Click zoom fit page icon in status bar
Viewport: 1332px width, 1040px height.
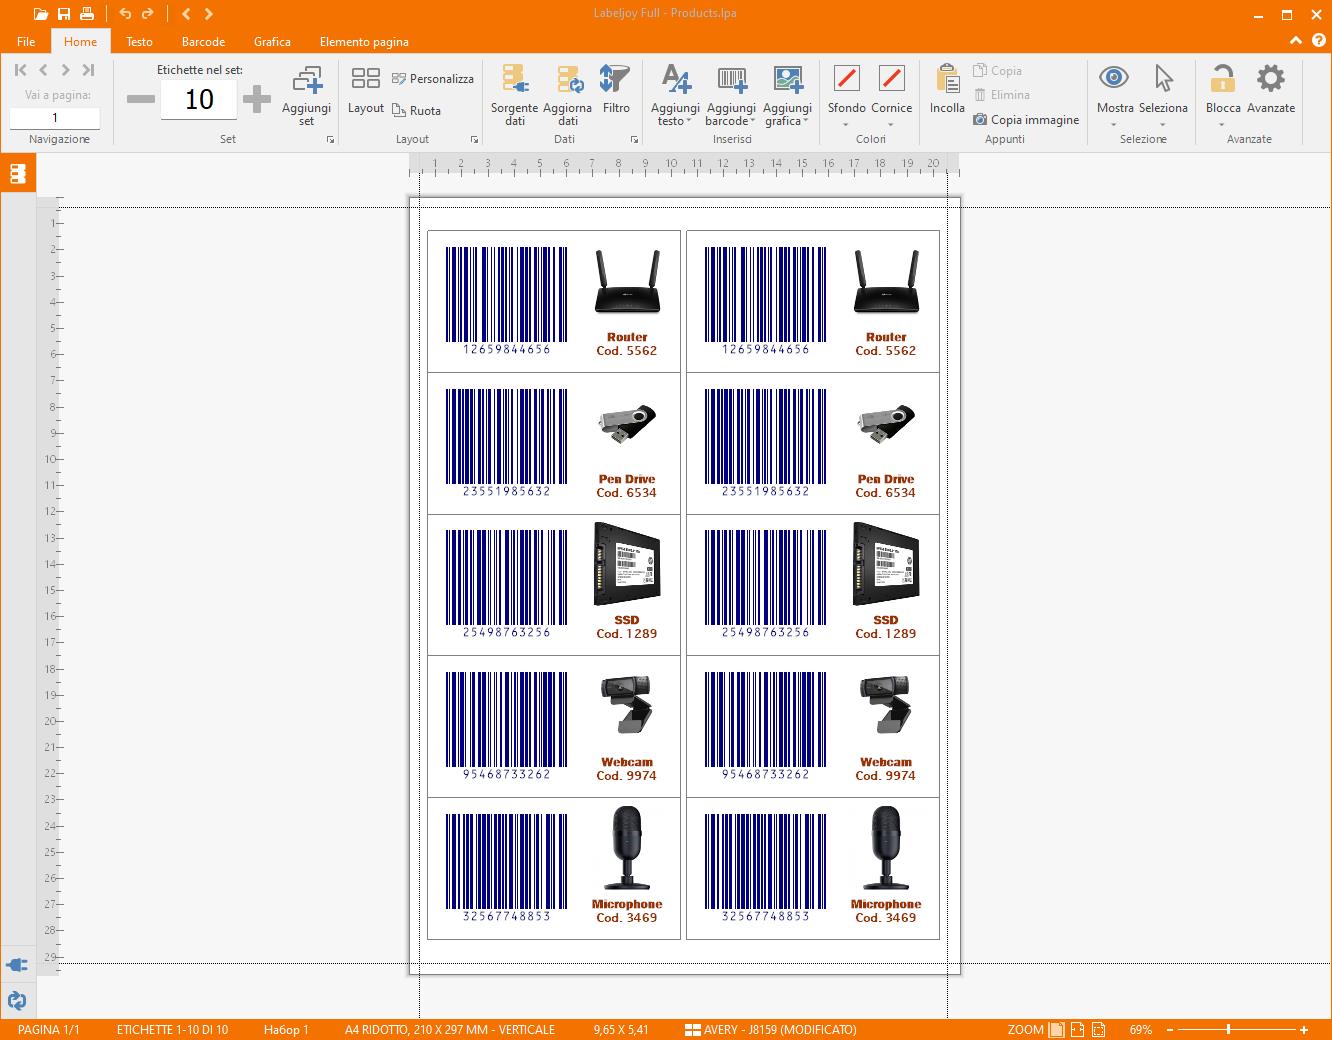[x=1056, y=1030]
